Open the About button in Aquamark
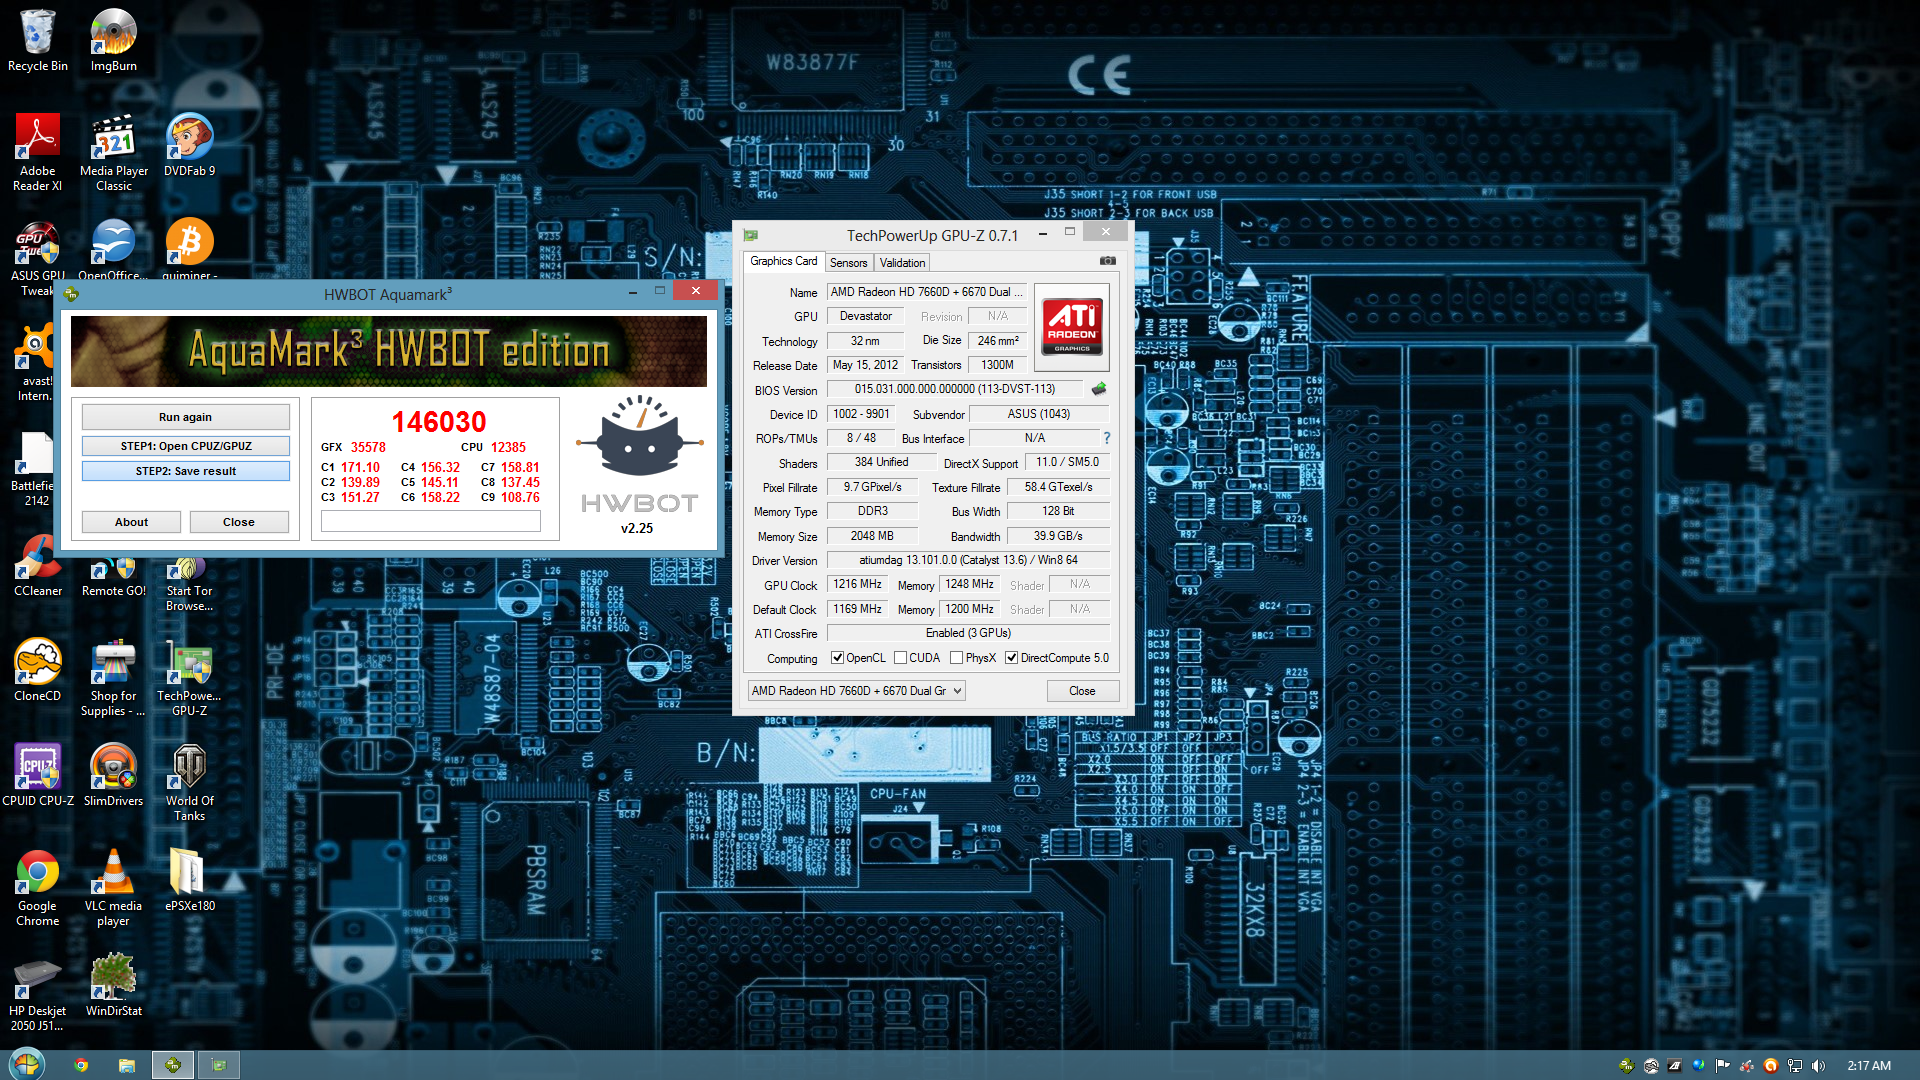Screen dimensions: 1920x1080 point(131,522)
